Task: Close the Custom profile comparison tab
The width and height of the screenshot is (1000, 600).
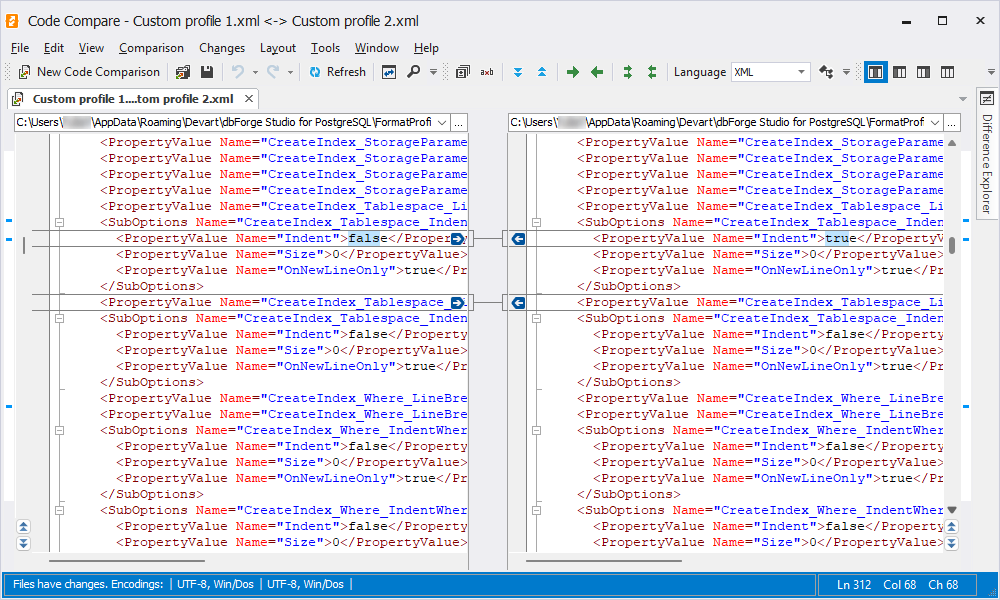Action: point(248,99)
